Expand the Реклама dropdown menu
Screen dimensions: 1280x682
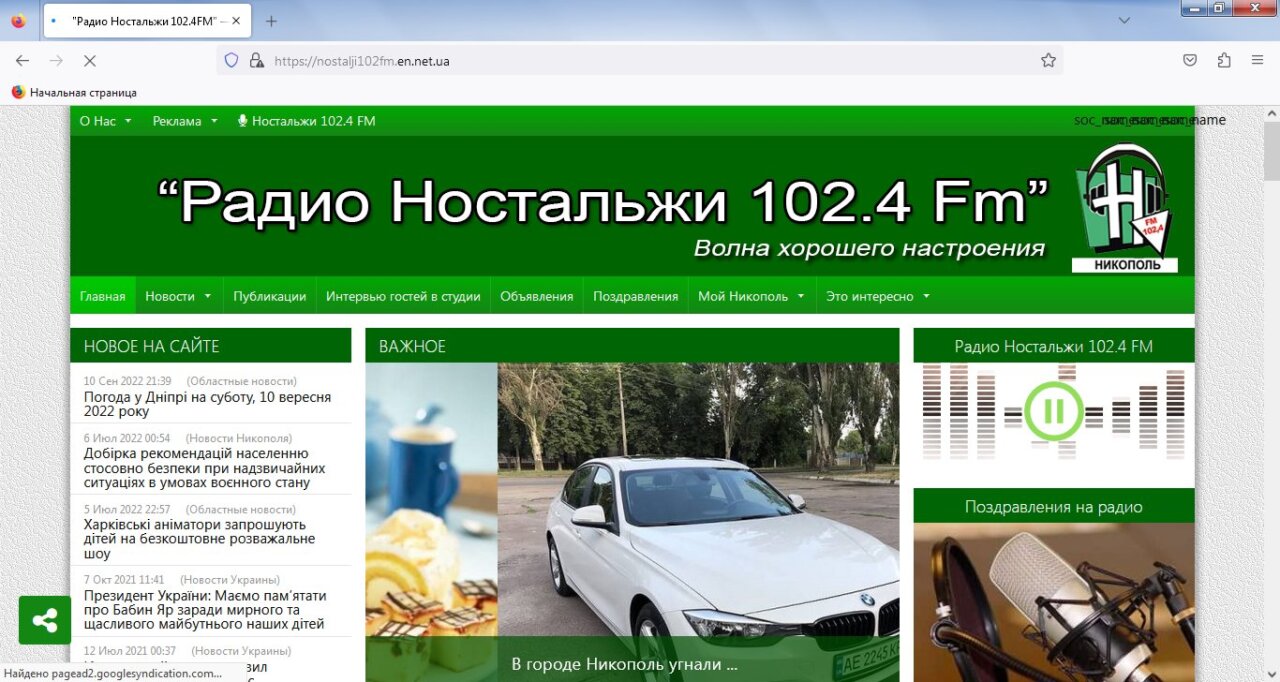click(x=185, y=121)
